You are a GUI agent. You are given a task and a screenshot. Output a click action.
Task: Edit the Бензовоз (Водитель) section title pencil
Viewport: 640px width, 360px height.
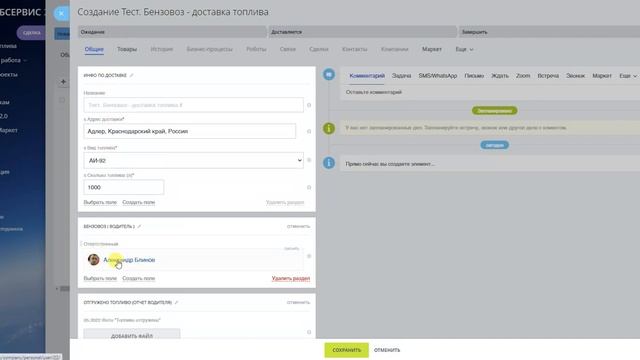[139, 227]
